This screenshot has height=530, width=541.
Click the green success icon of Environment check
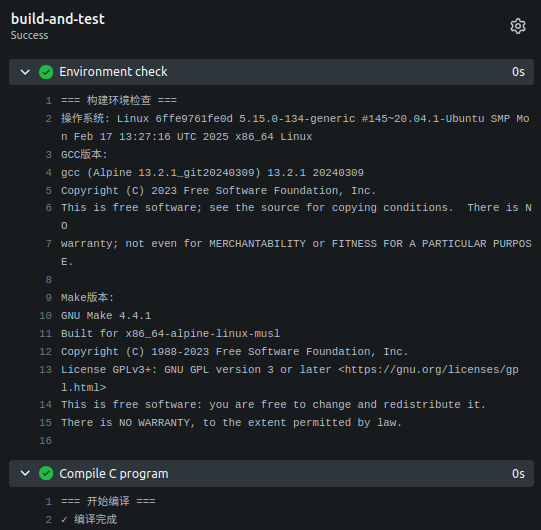coord(46,72)
